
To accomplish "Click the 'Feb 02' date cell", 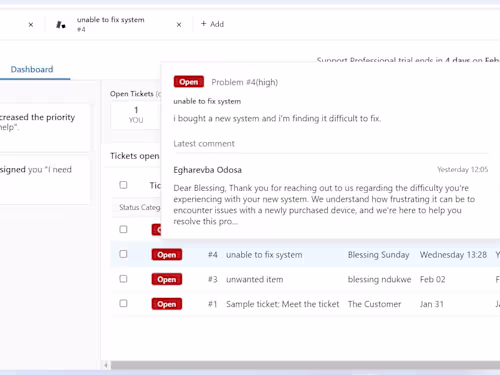I will point(432,279).
